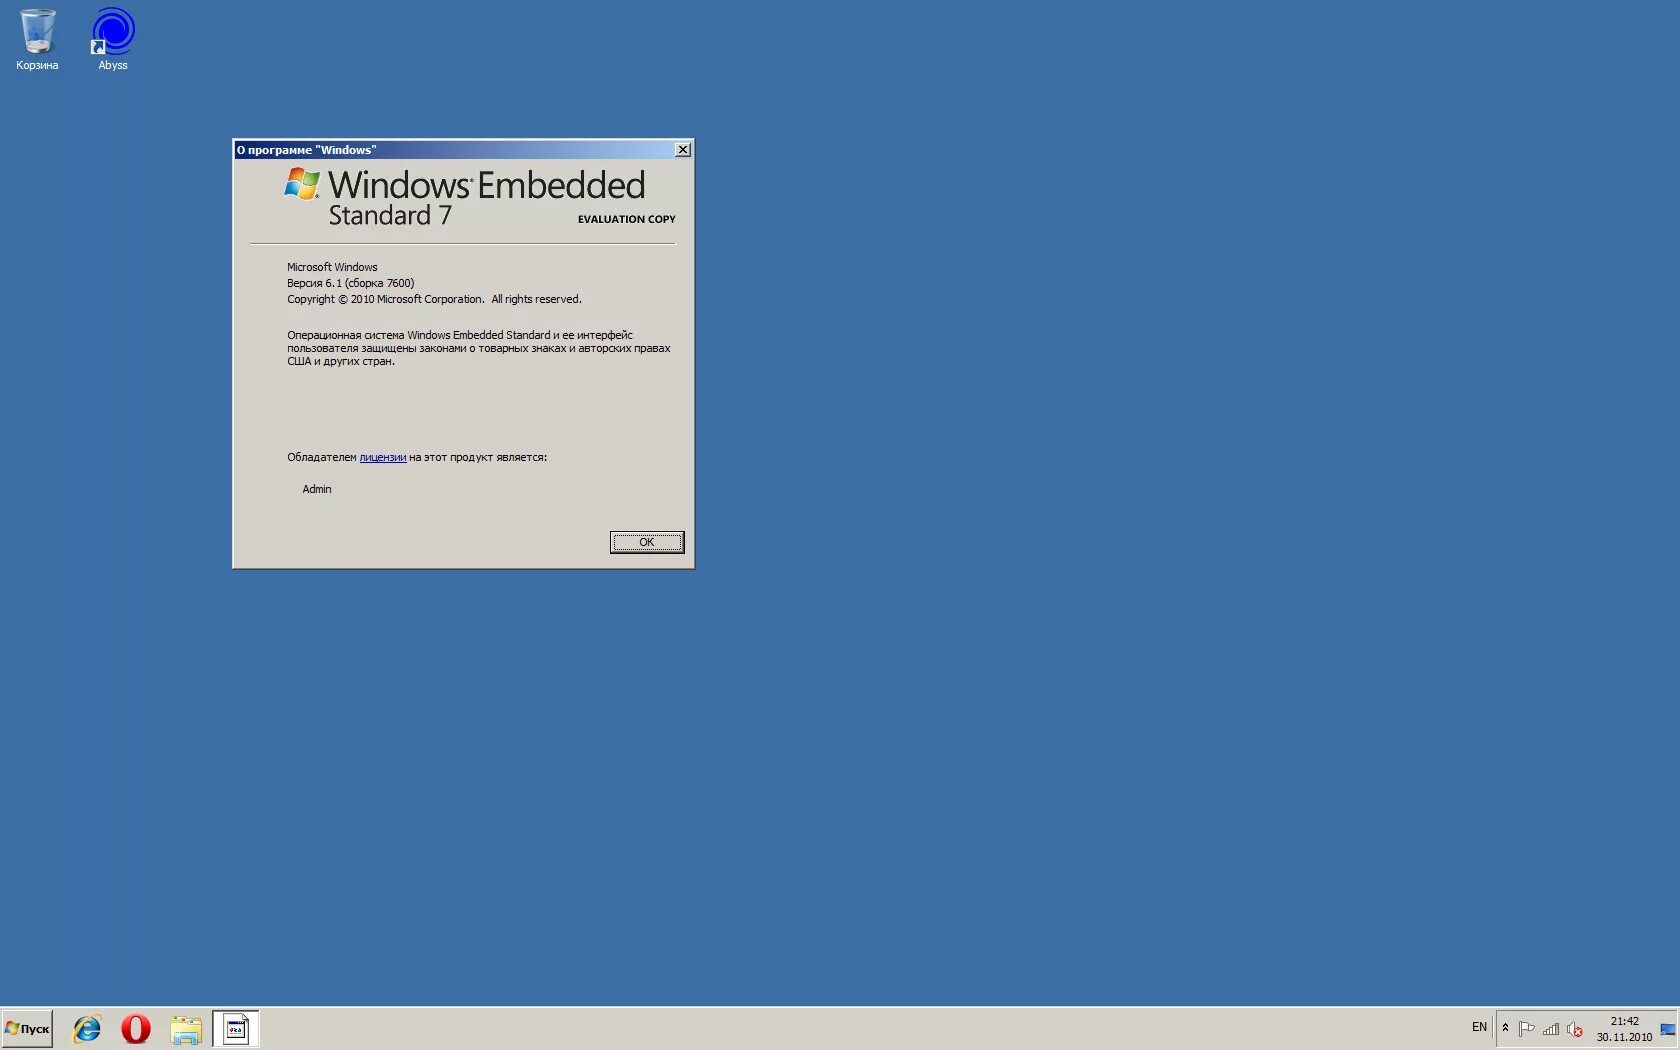The width and height of the screenshot is (1680, 1050).
Task: Click the Copyright 2010 Microsoft Corporation line
Action: [x=434, y=299]
